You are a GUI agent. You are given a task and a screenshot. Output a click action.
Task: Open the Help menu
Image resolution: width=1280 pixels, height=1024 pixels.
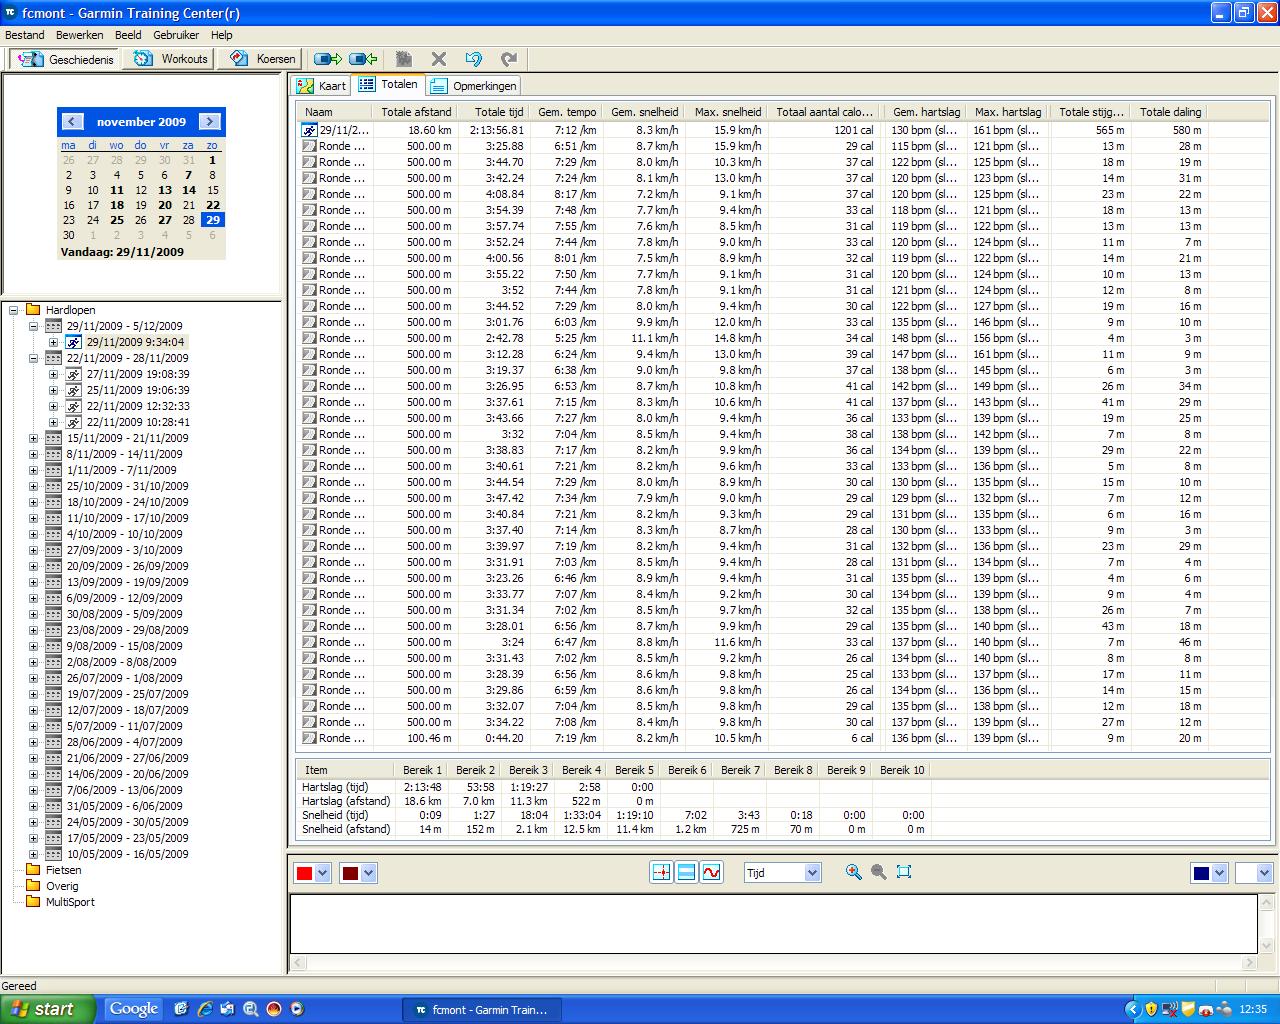pos(221,35)
